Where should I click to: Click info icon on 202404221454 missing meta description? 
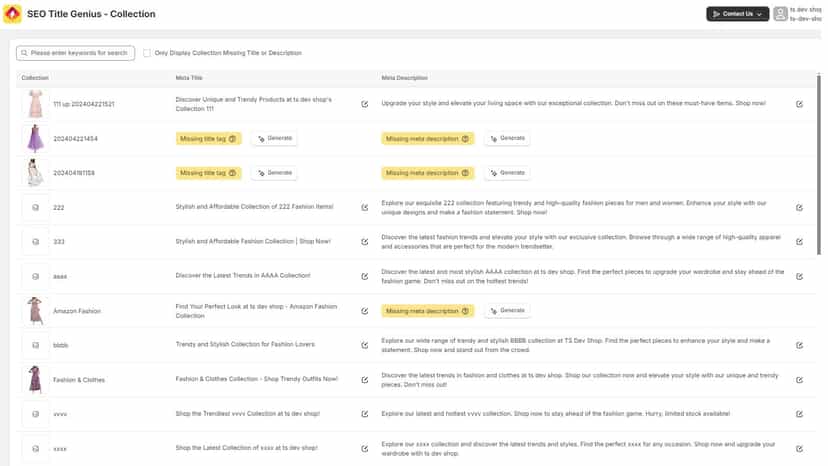click(465, 138)
